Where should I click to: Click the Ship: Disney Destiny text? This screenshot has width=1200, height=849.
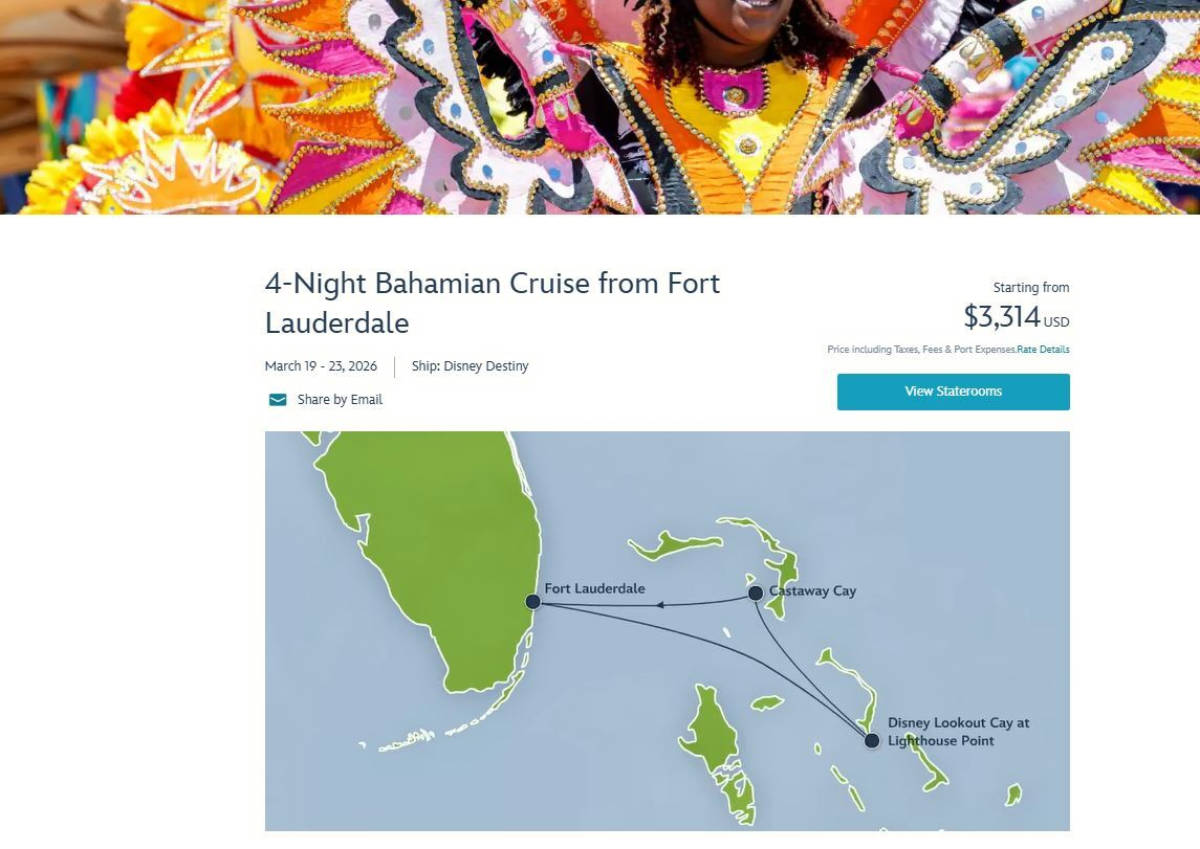pos(470,366)
